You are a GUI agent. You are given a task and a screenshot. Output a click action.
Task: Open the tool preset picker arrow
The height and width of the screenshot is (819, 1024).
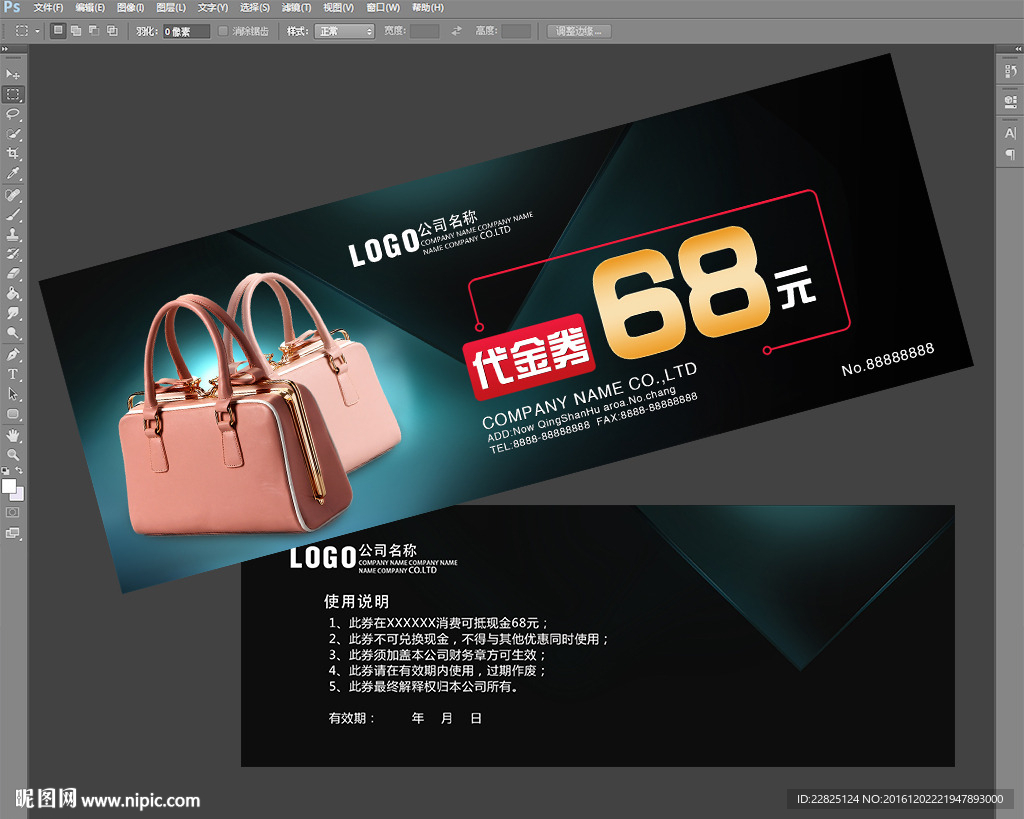tap(37, 31)
